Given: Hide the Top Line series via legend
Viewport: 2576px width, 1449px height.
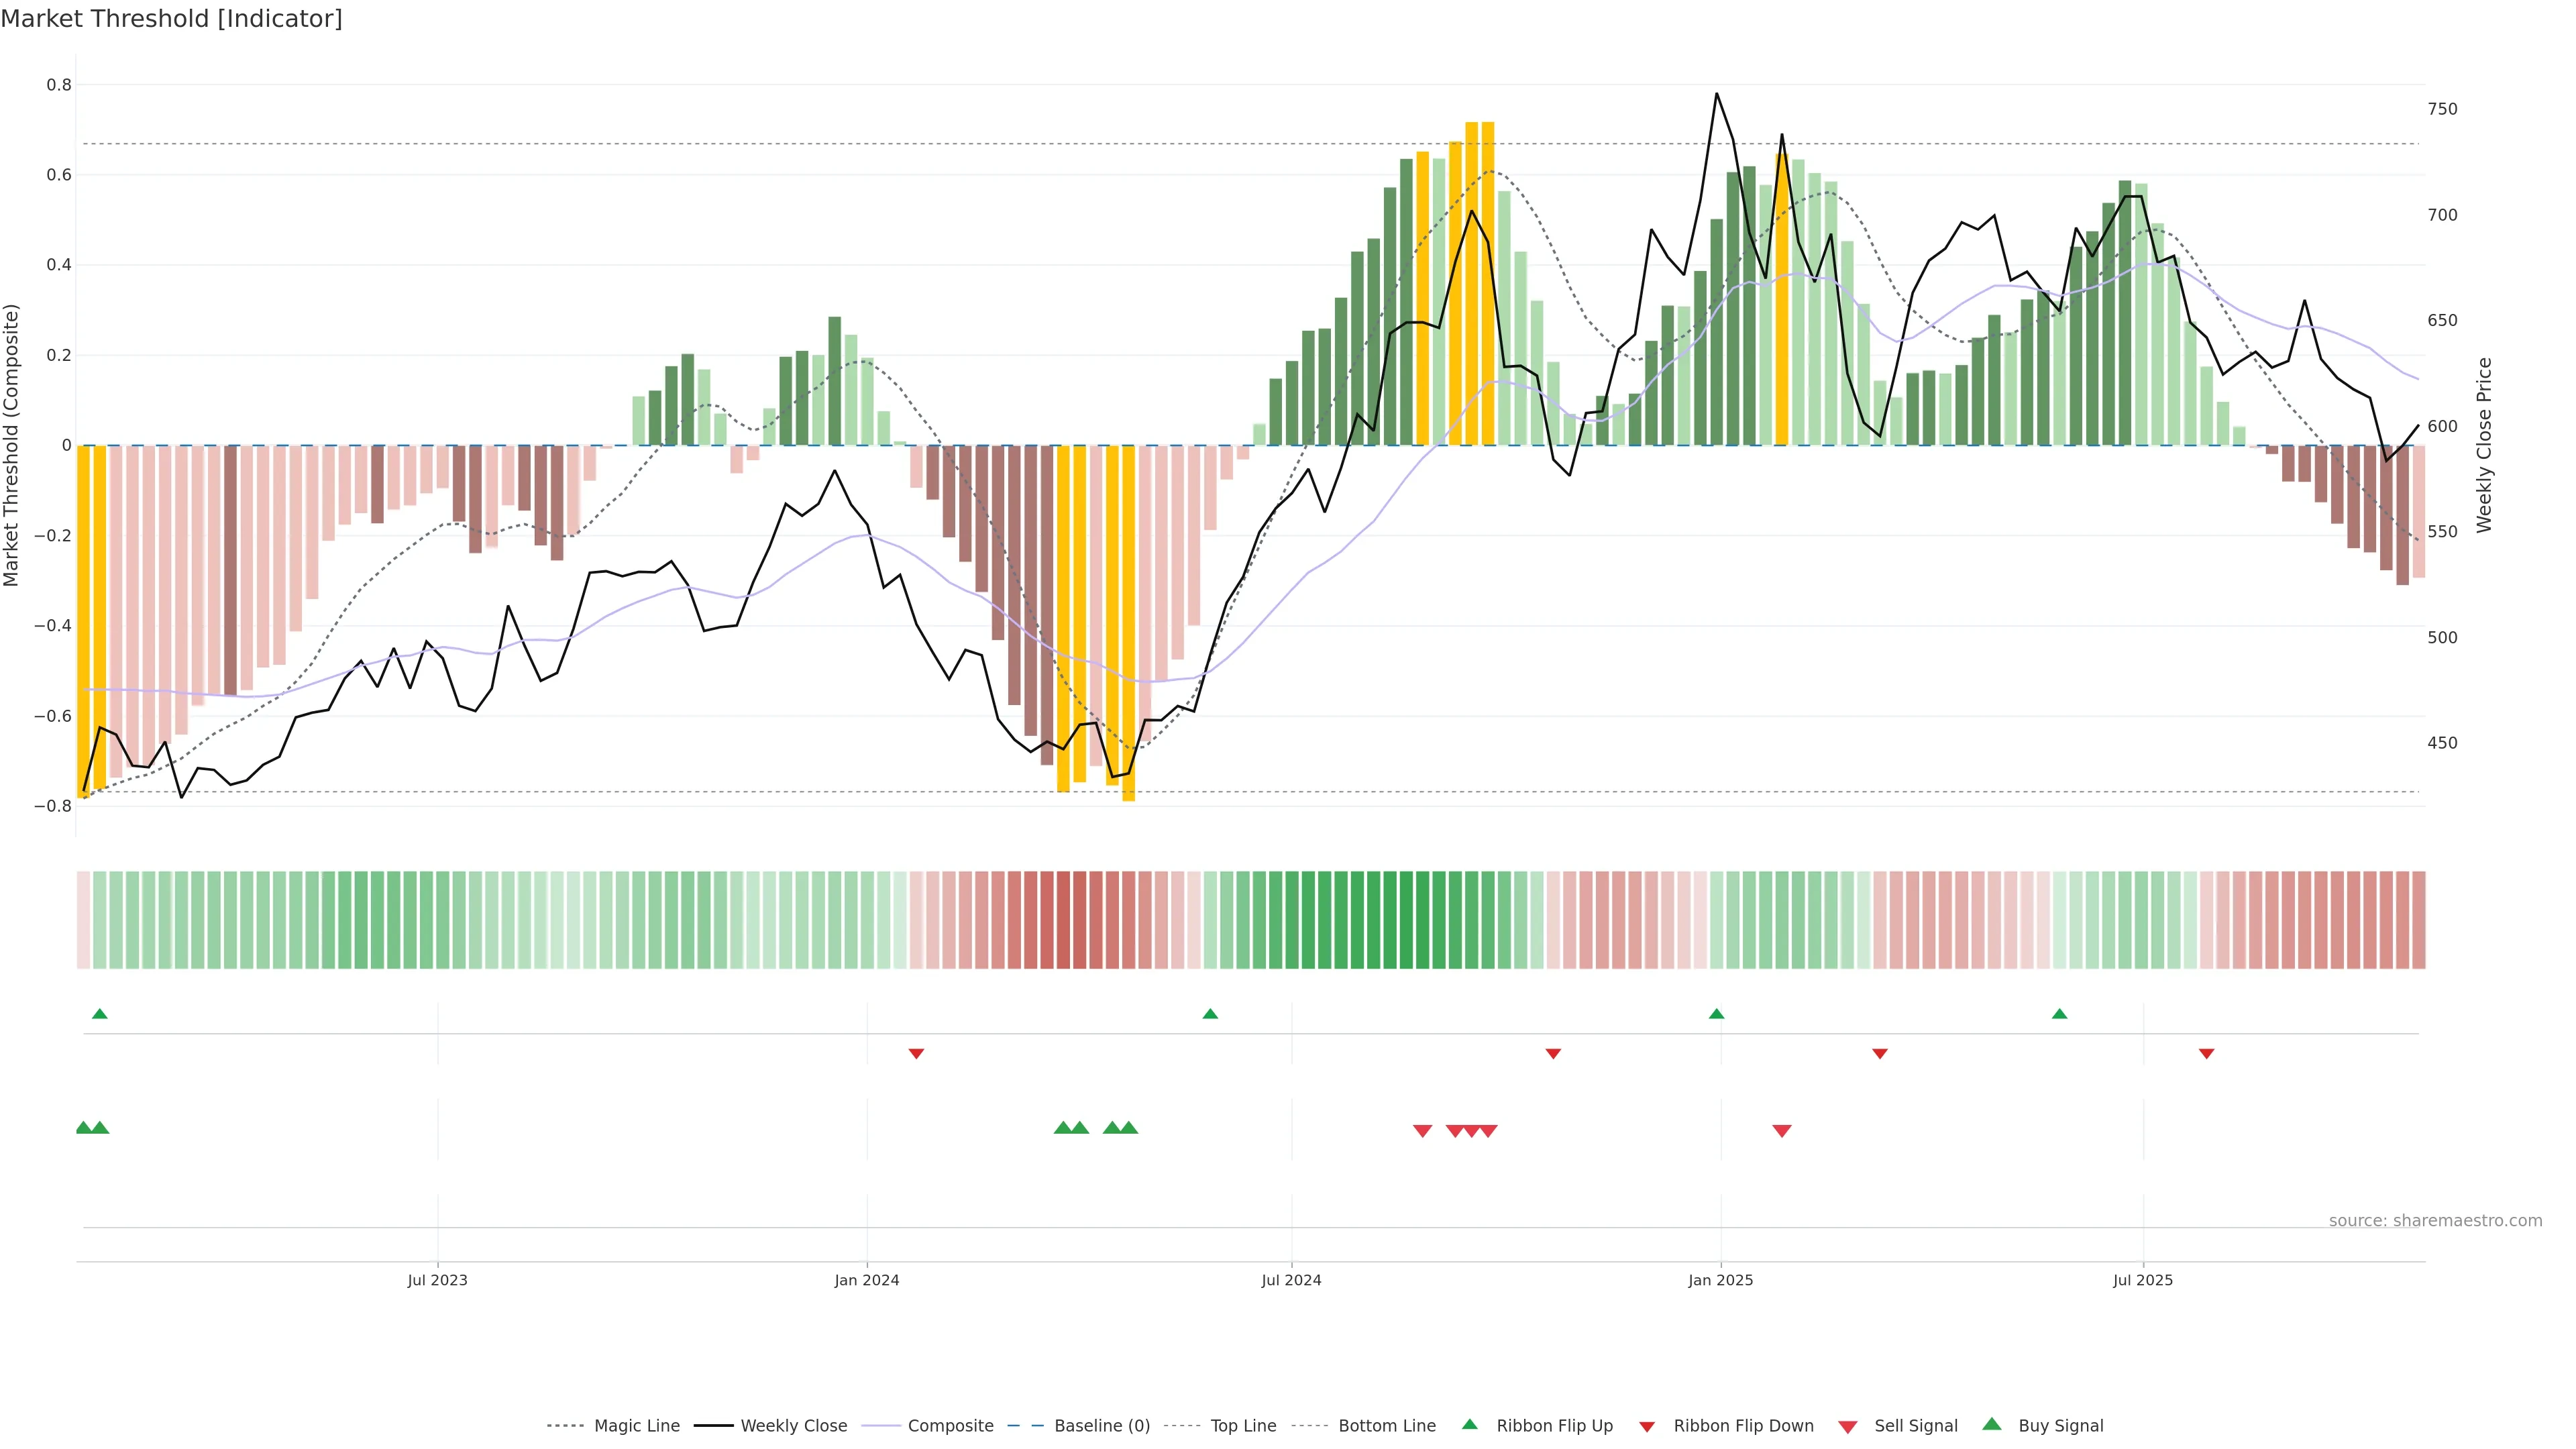Looking at the screenshot, I should click(1243, 1426).
